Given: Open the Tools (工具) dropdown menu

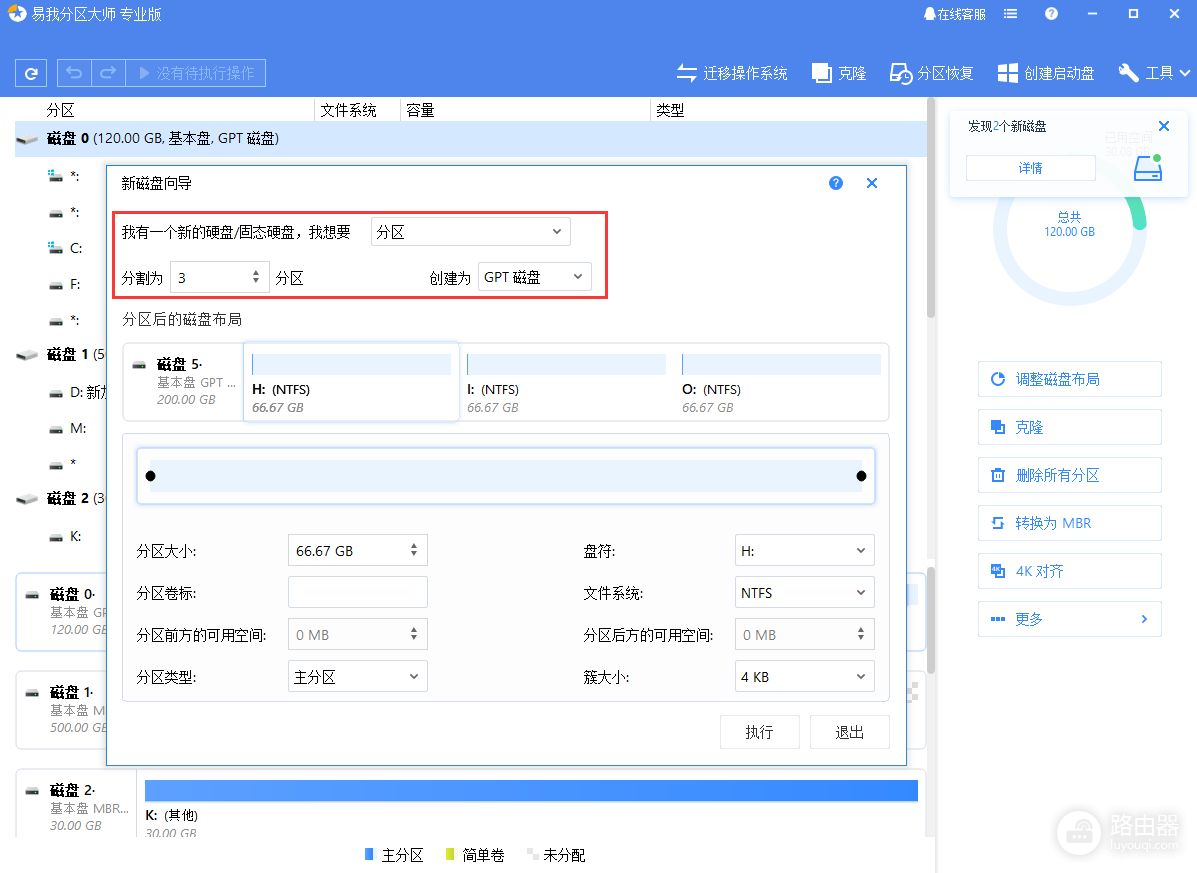Looking at the screenshot, I should click(1154, 73).
